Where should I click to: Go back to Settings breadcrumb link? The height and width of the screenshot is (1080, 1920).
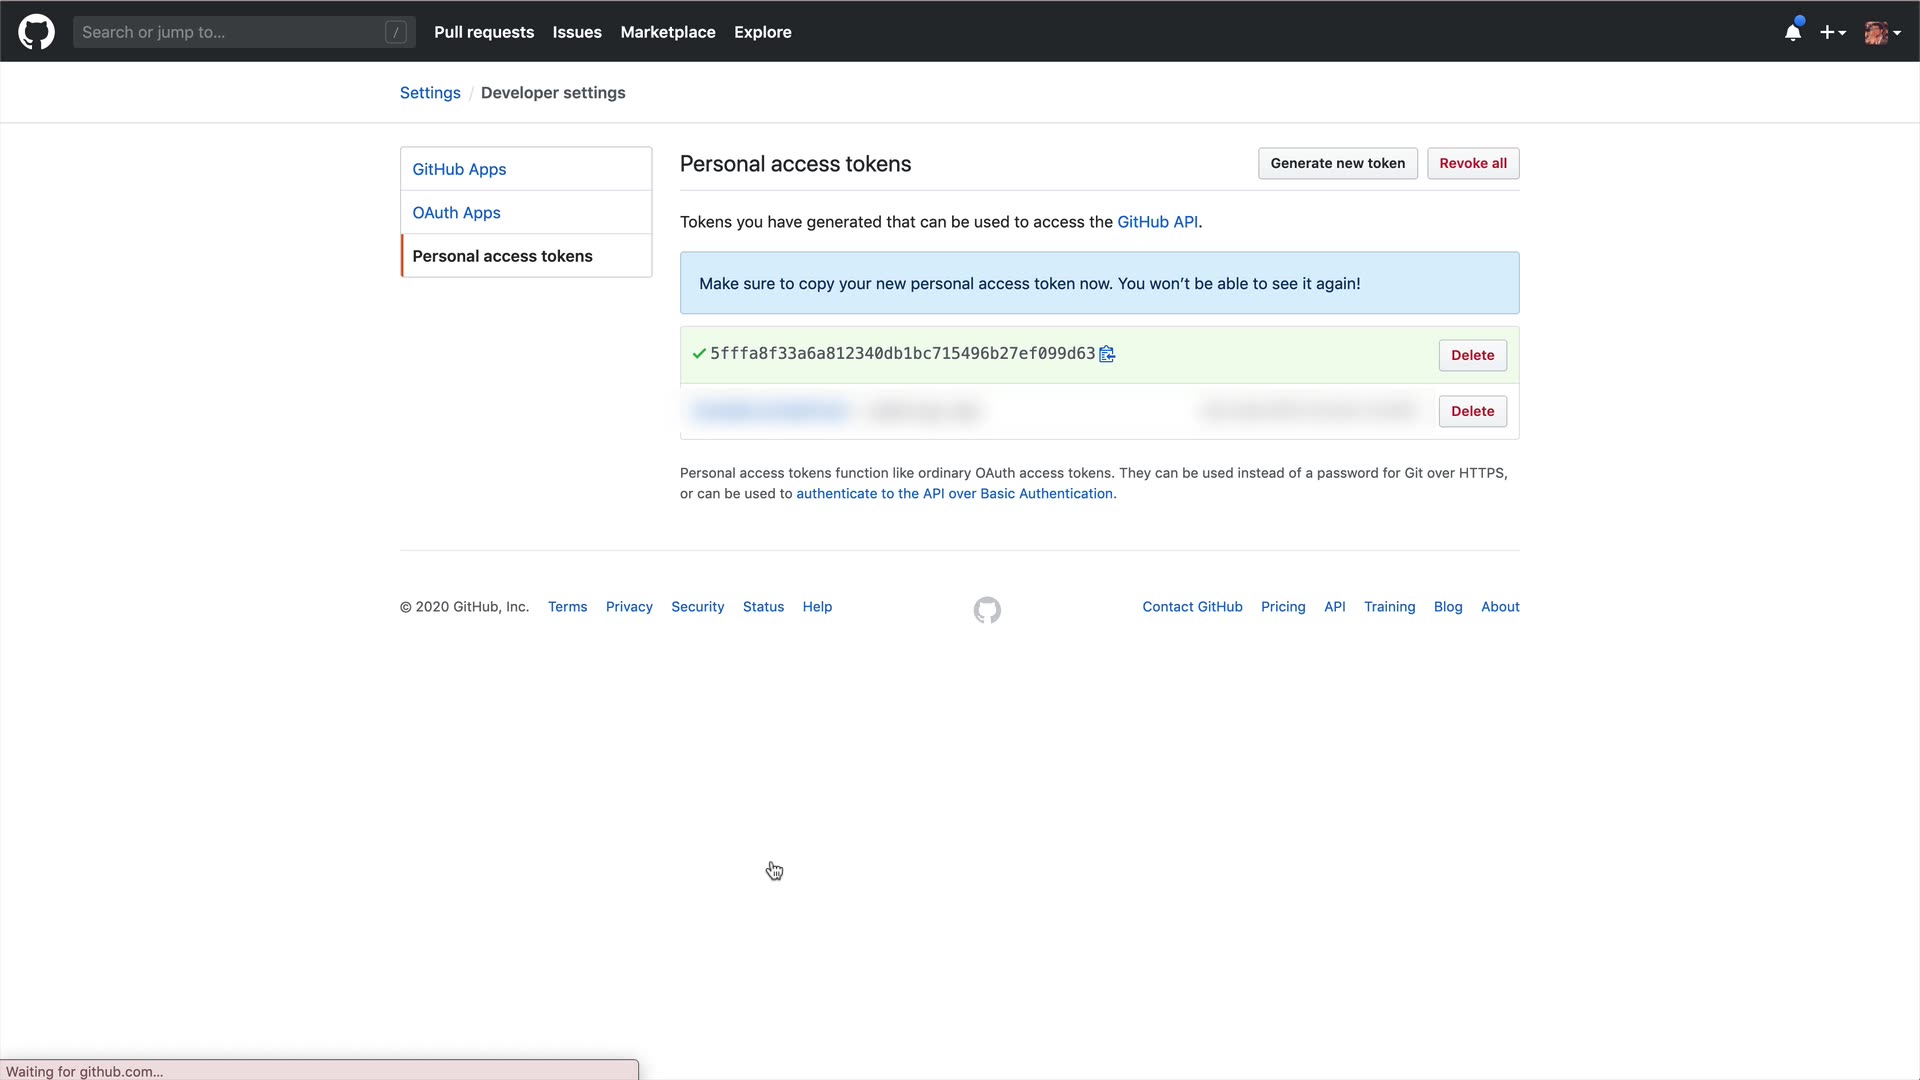coord(430,93)
